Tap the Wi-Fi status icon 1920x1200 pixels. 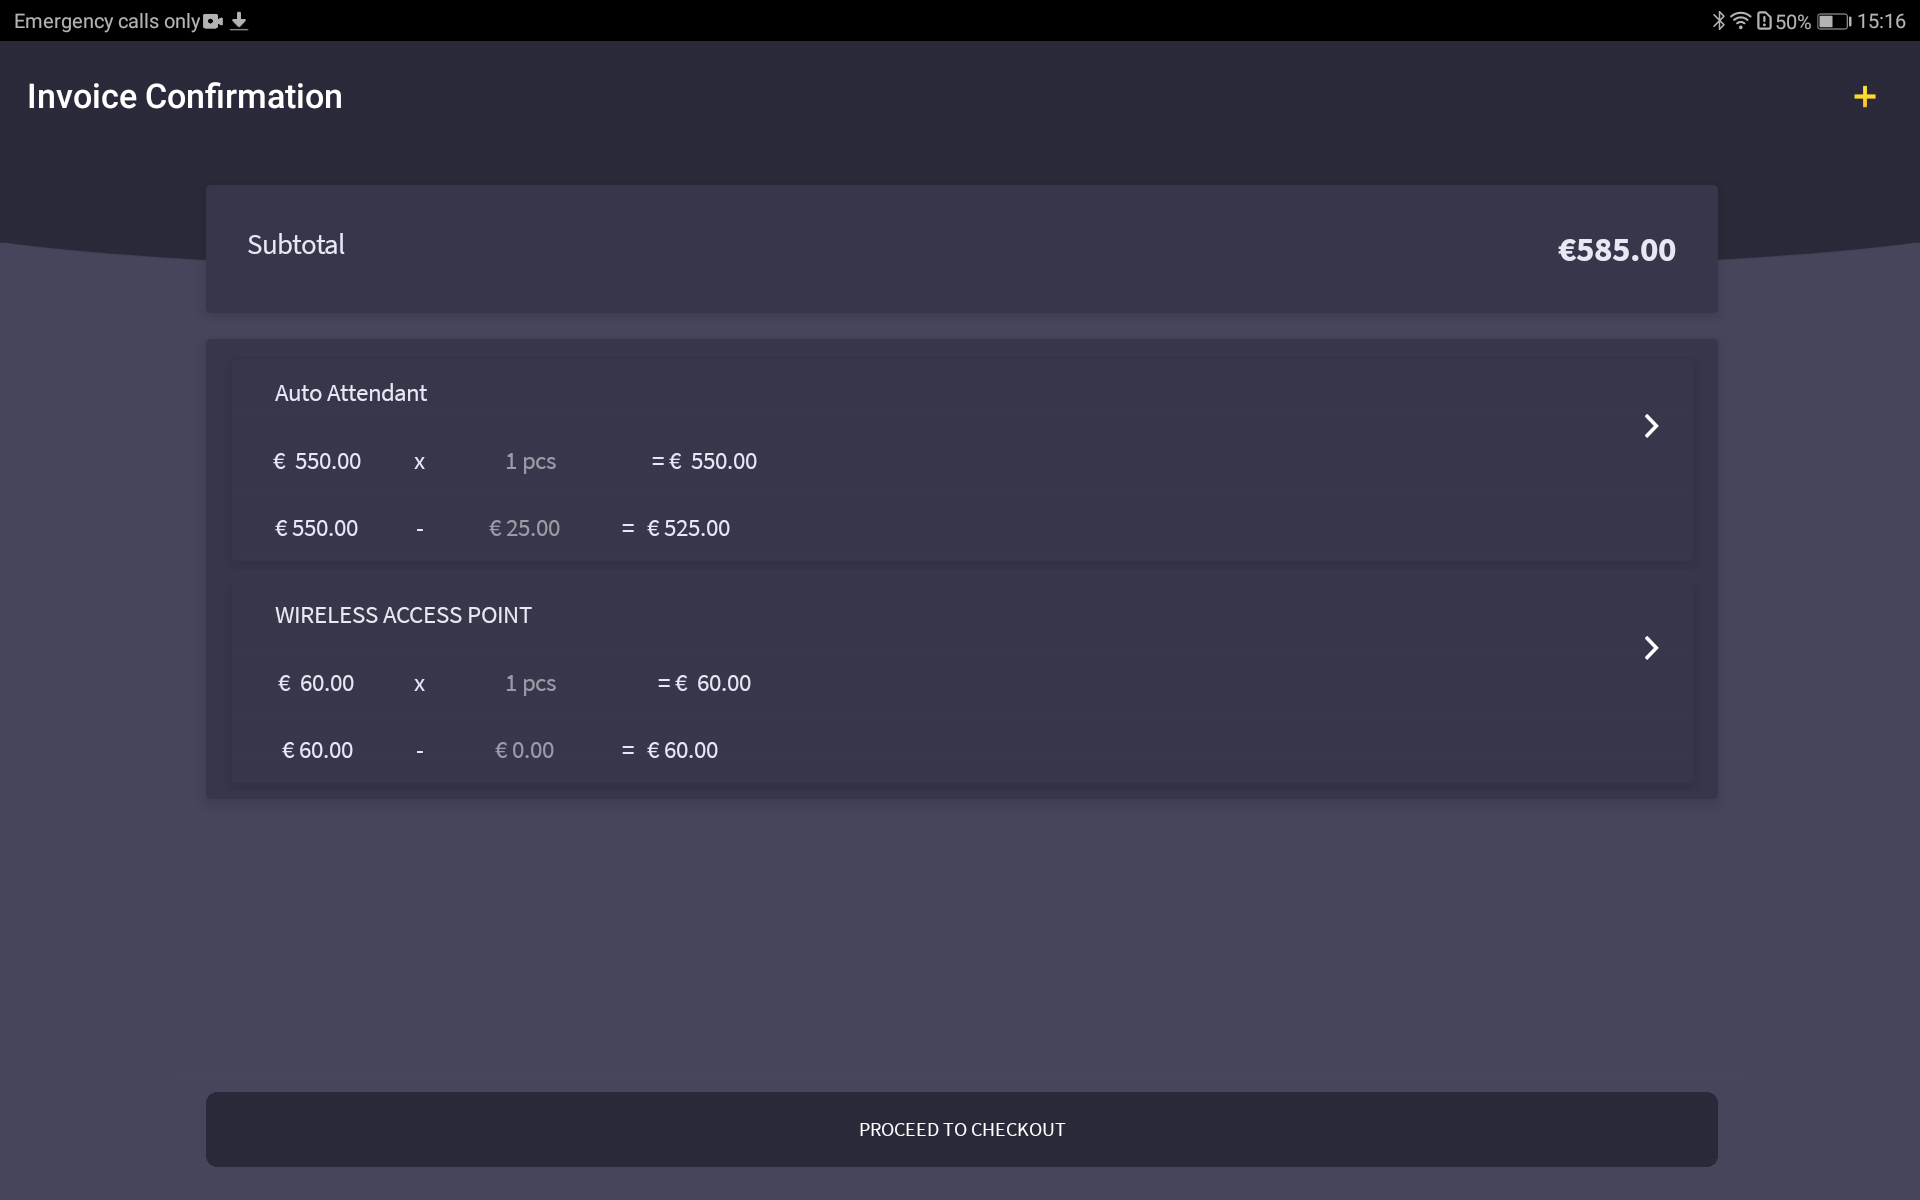point(1740,21)
